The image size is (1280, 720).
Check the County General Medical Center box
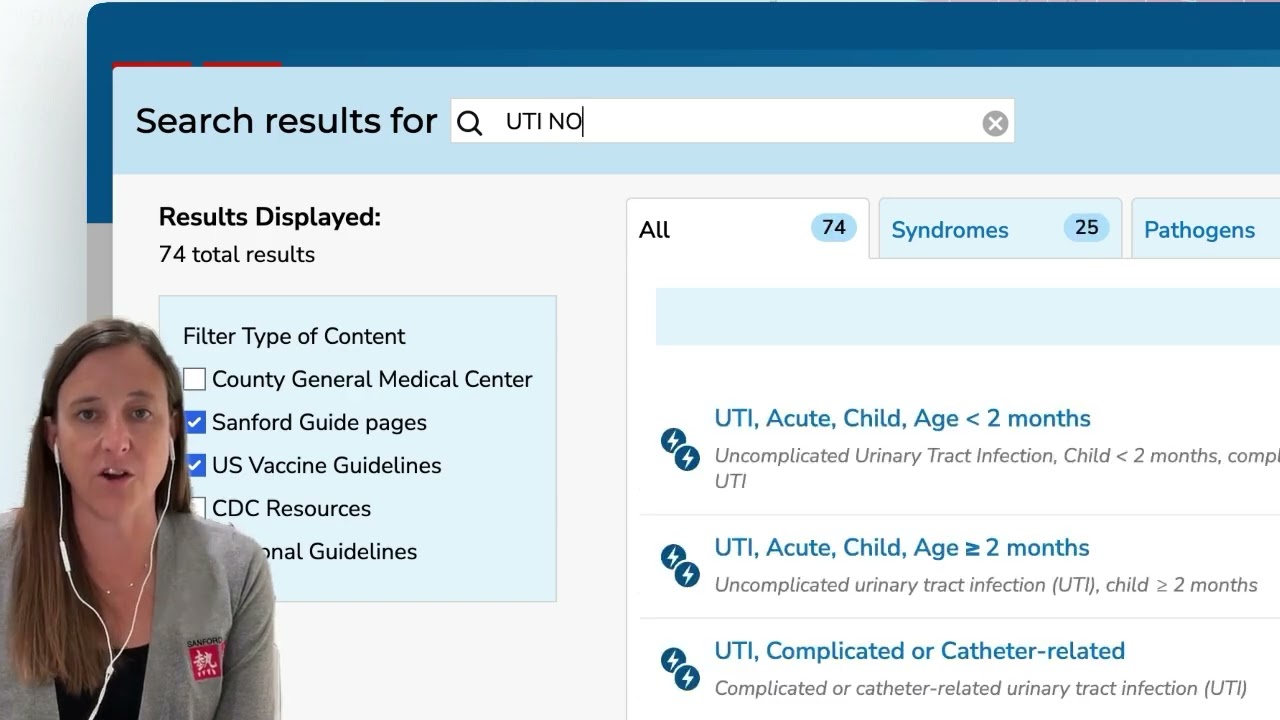[195, 379]
